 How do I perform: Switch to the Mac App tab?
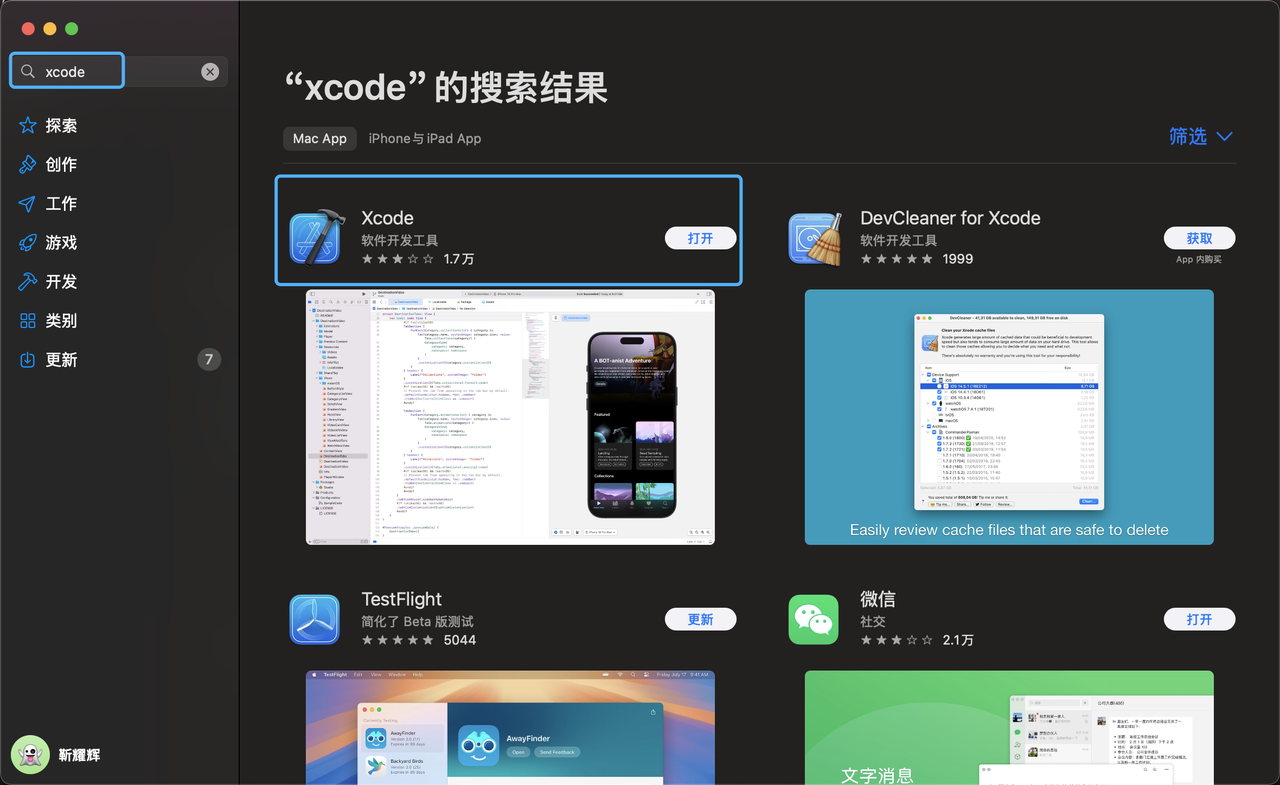pos(320,138)
